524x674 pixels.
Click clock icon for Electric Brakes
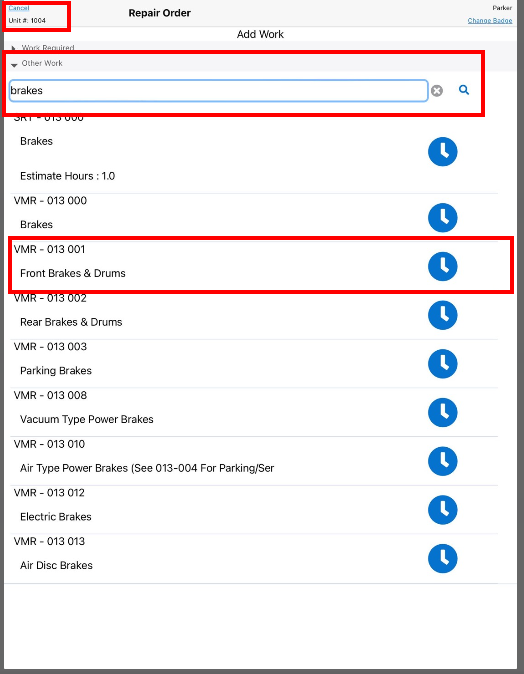point(442,510)
